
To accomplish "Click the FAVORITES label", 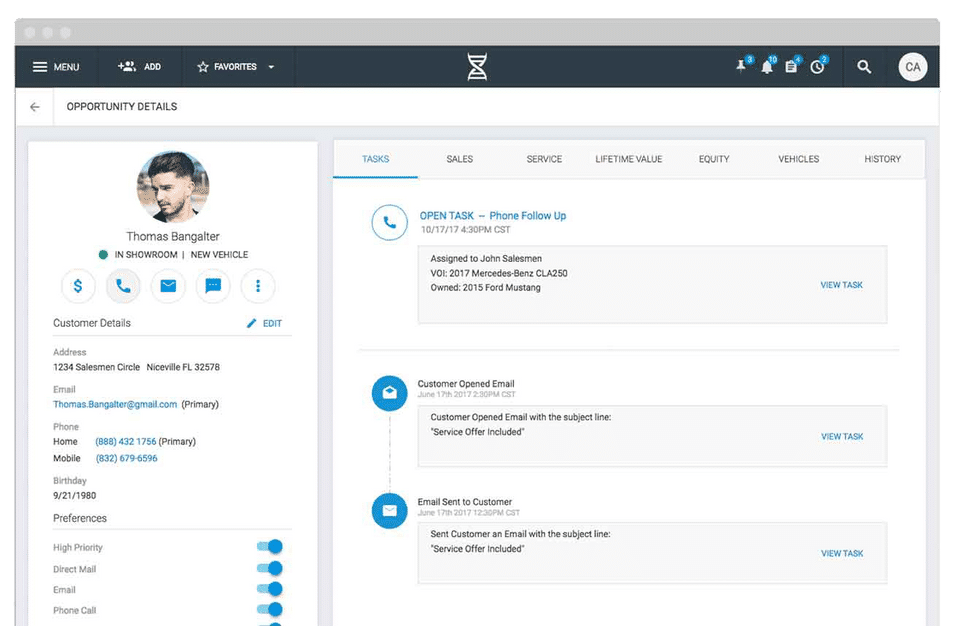I will tap(235, 67).
